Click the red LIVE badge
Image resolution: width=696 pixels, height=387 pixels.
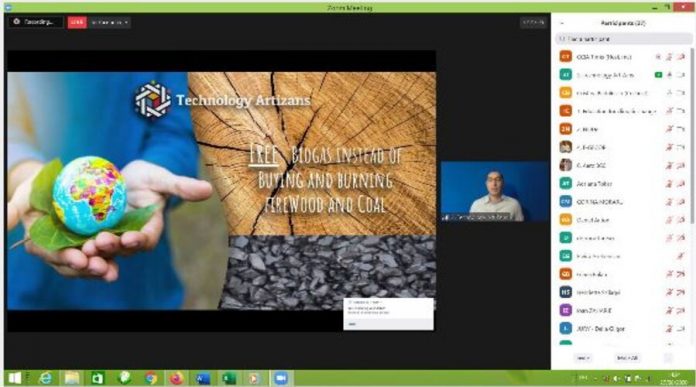(x=77, y=22)
